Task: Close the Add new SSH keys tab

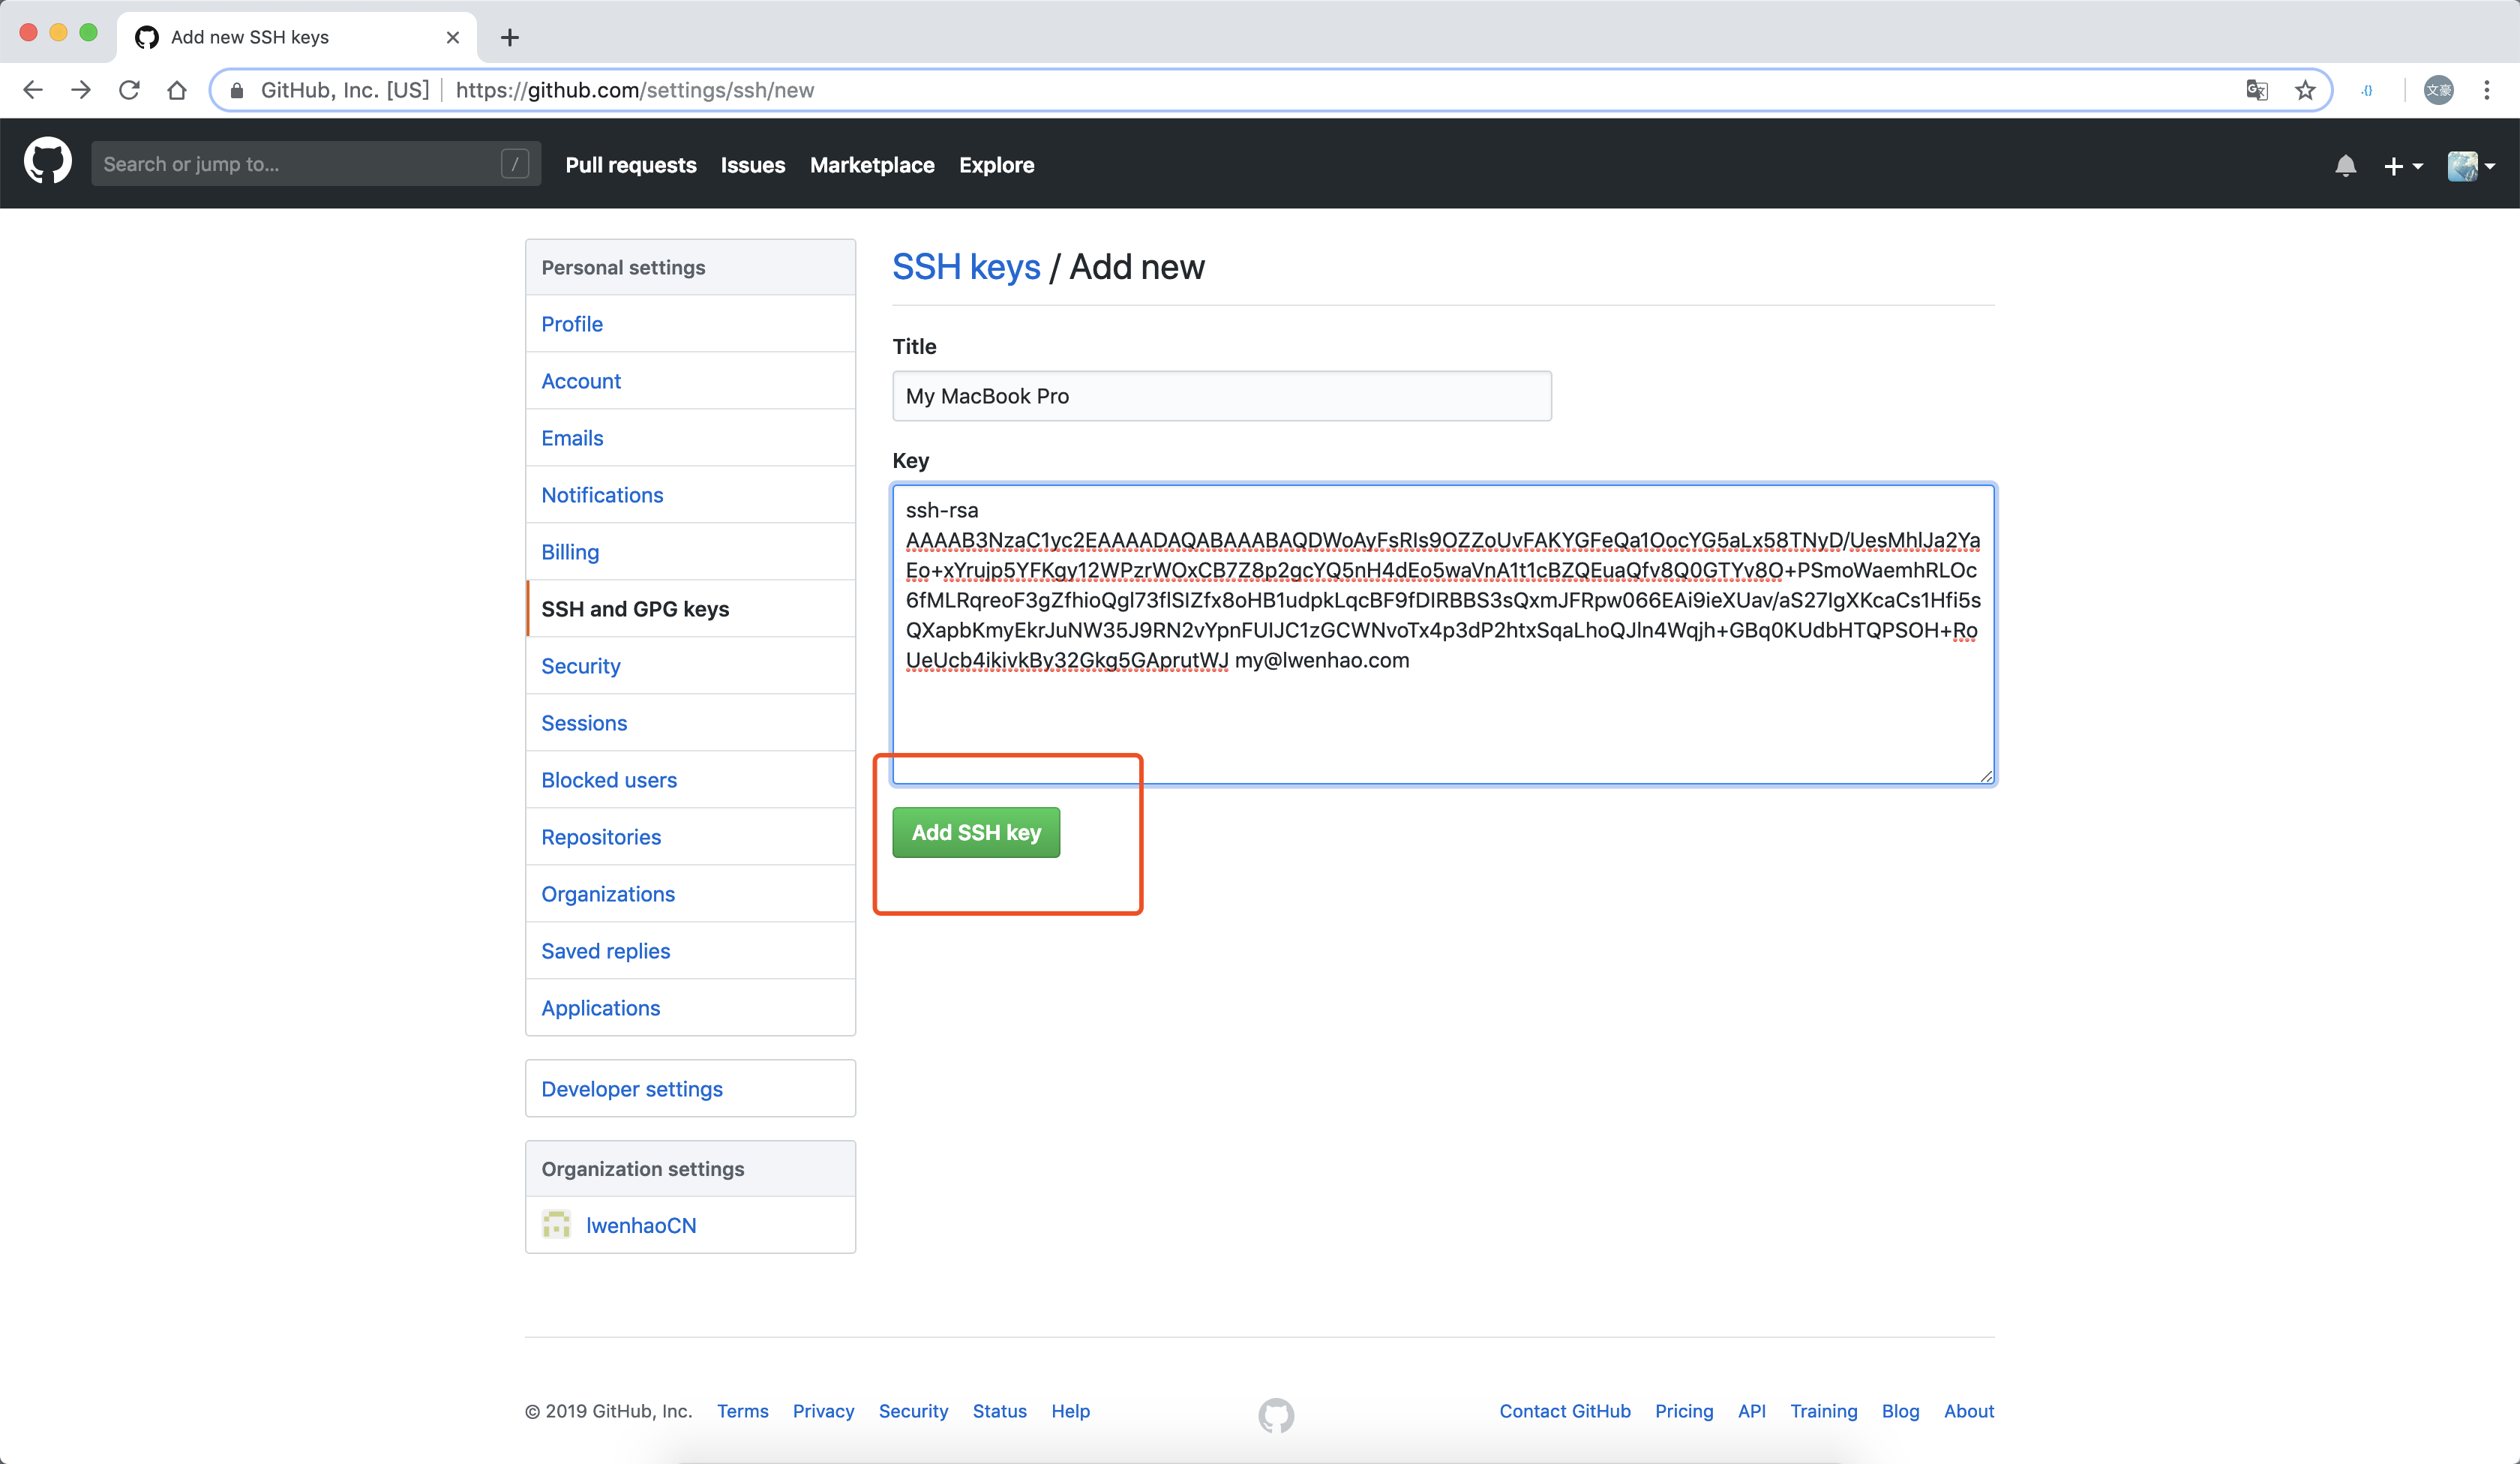Action: click(452, 37)
